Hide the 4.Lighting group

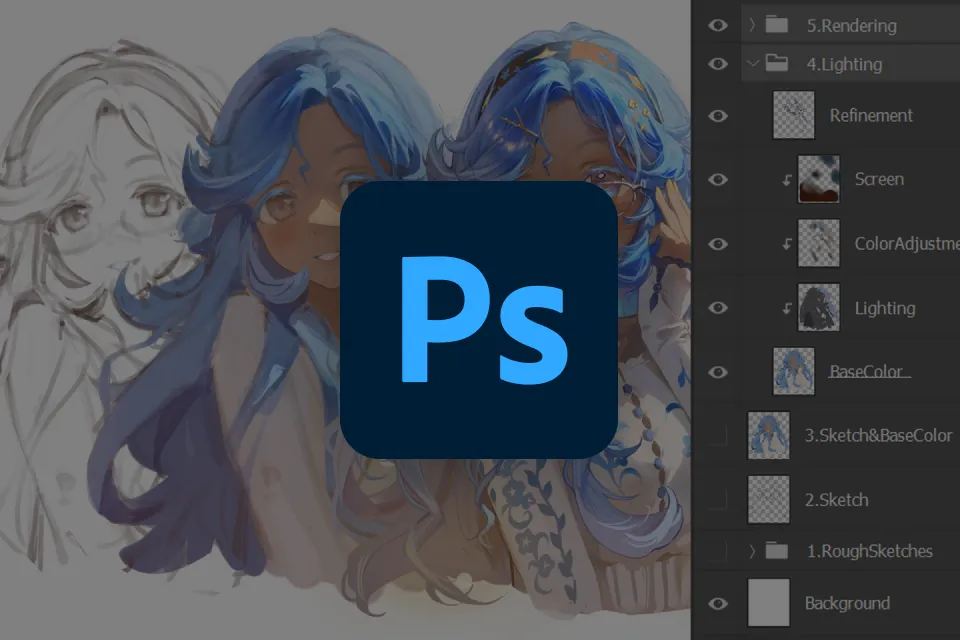(x=718, y=64)
